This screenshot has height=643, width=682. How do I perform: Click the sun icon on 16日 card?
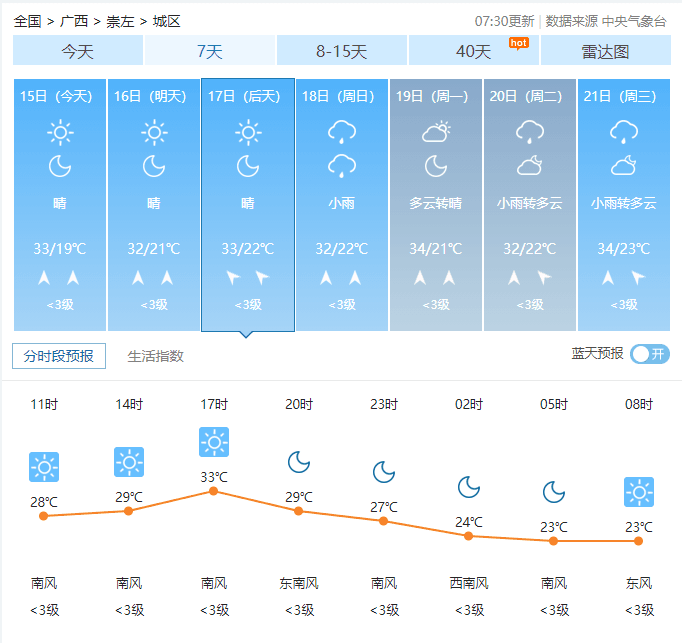[x=154, y=132]
